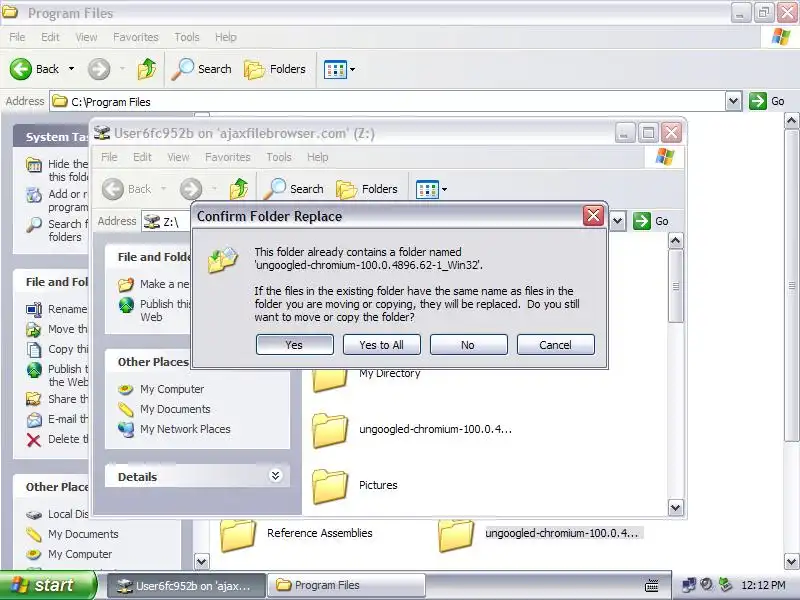
Task: Click Share this folder task
Action: (x=57, y=399)
